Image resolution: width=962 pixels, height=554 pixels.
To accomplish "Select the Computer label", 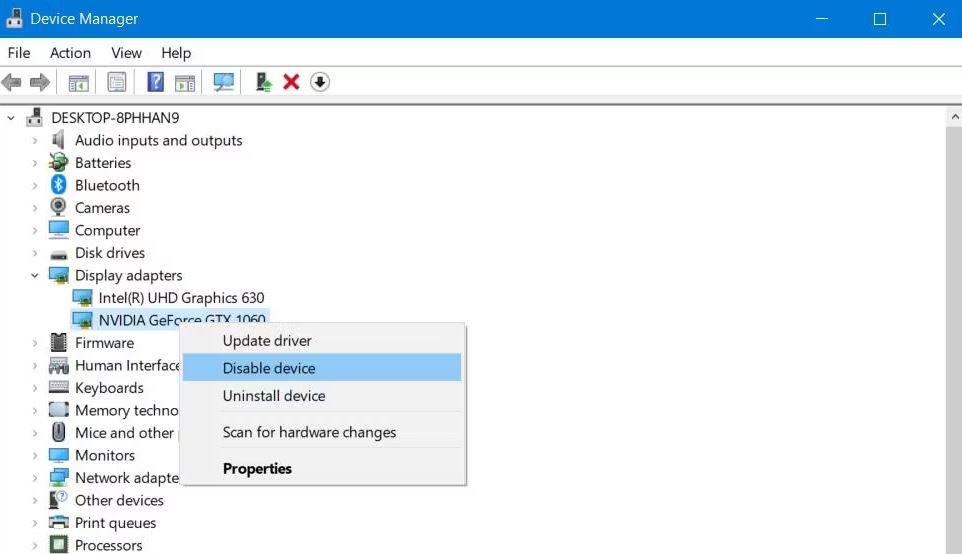I will tap(107, 231).
